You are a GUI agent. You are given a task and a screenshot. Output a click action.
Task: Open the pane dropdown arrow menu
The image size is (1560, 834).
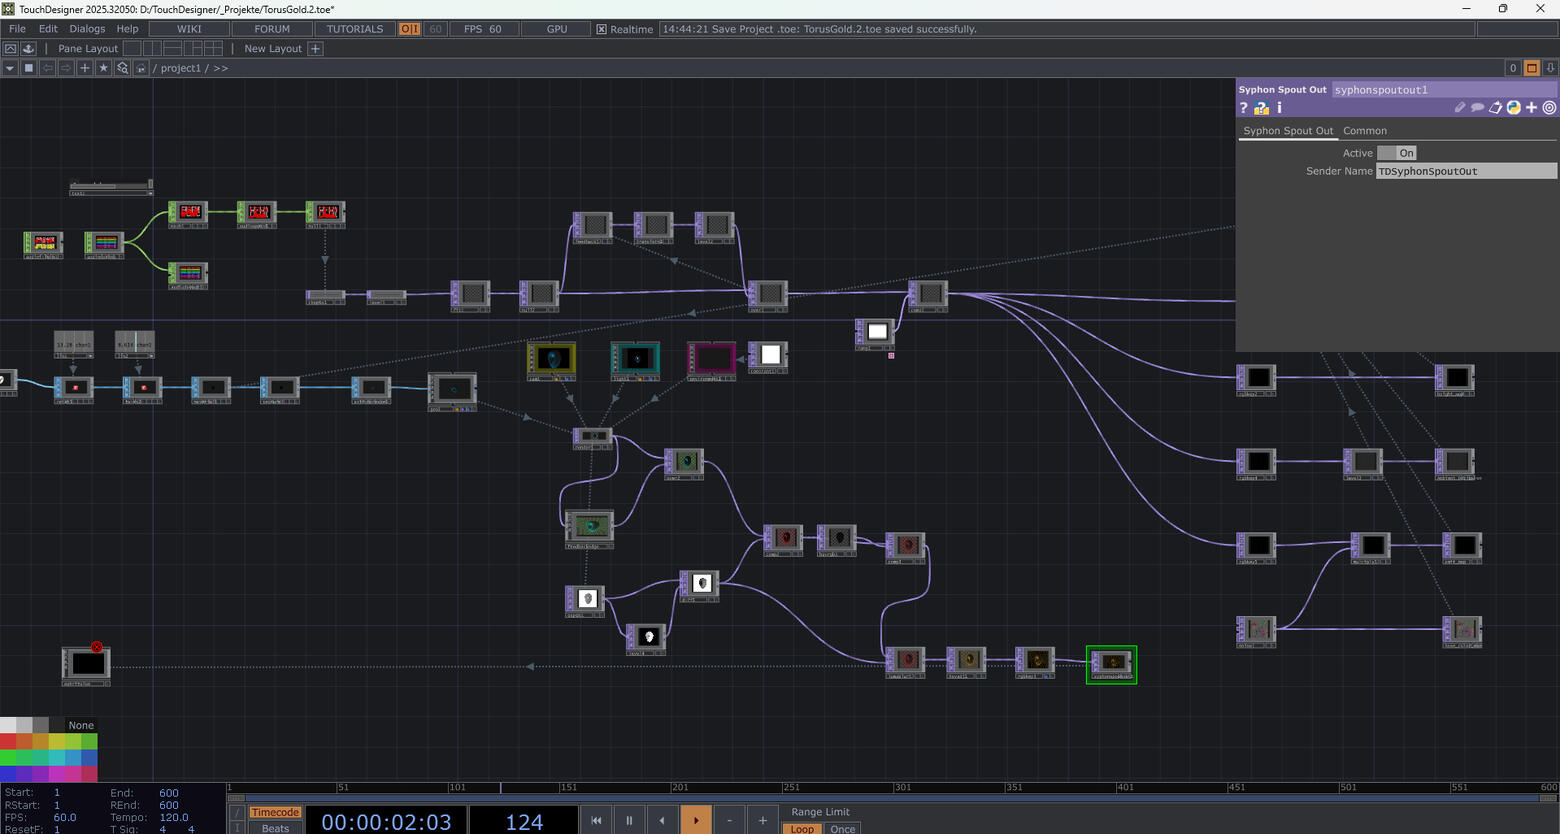[10, 68]
